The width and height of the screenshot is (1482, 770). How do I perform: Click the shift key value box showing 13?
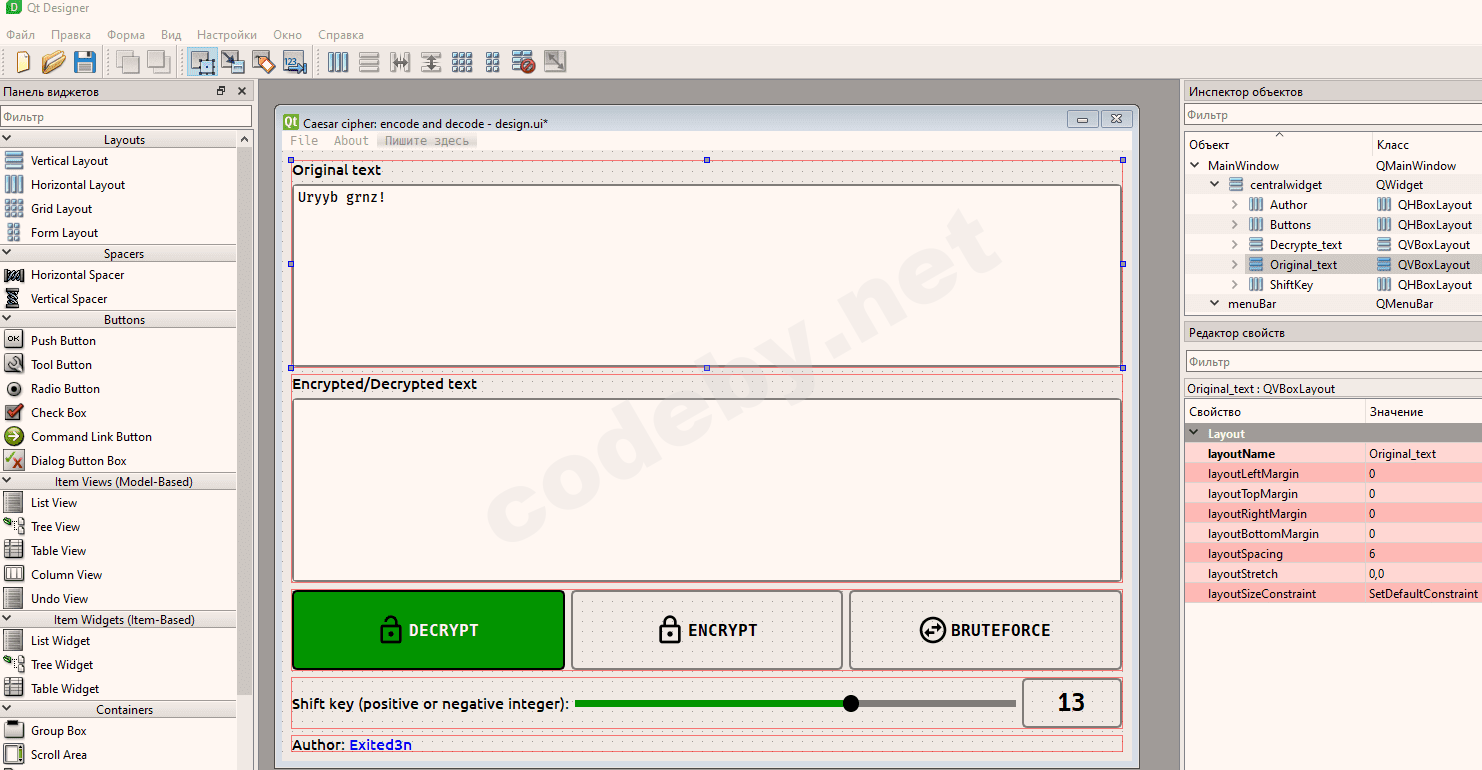click(x=1072, y=703)
